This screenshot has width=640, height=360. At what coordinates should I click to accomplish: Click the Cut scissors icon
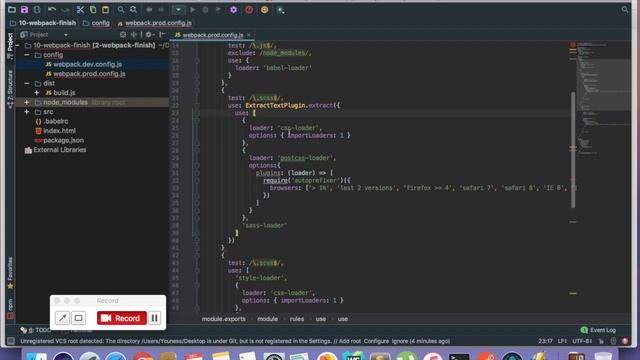(x=80, y=10)
